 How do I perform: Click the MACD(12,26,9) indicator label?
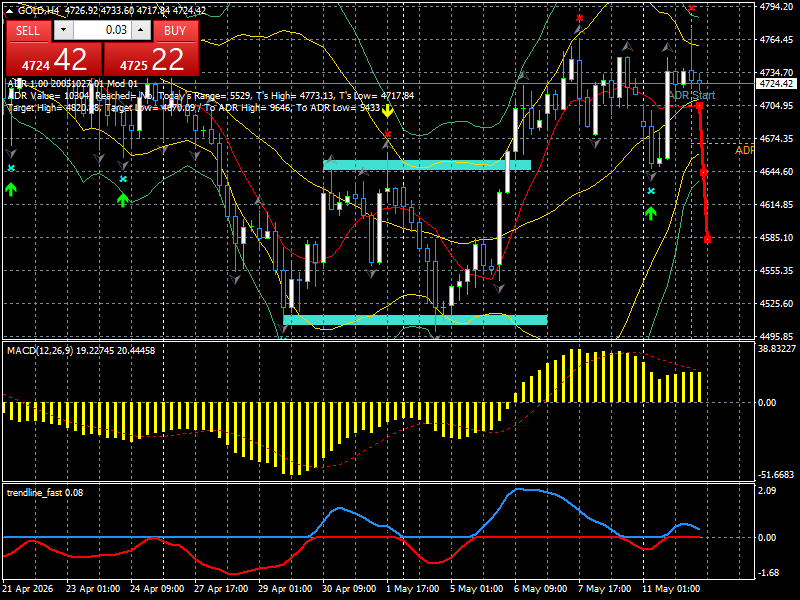coord(81,351)
